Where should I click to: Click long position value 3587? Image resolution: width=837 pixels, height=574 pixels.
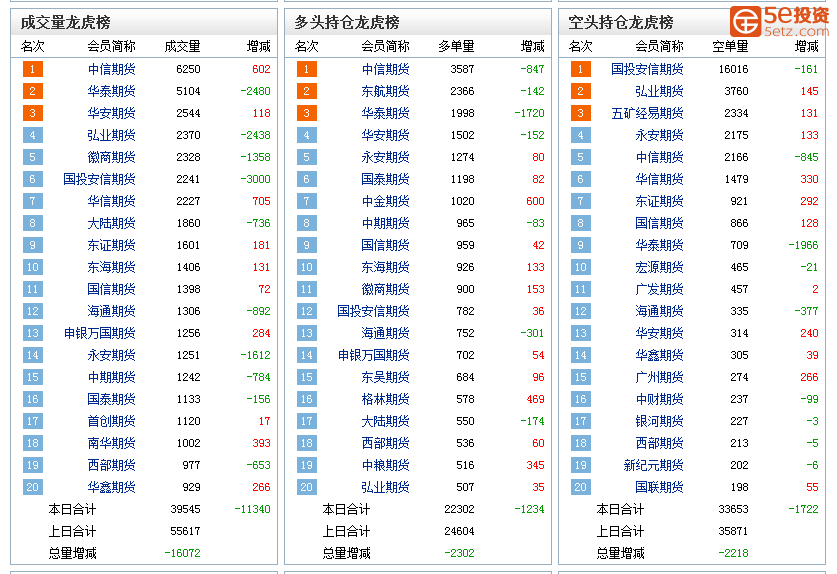[462, 69]
